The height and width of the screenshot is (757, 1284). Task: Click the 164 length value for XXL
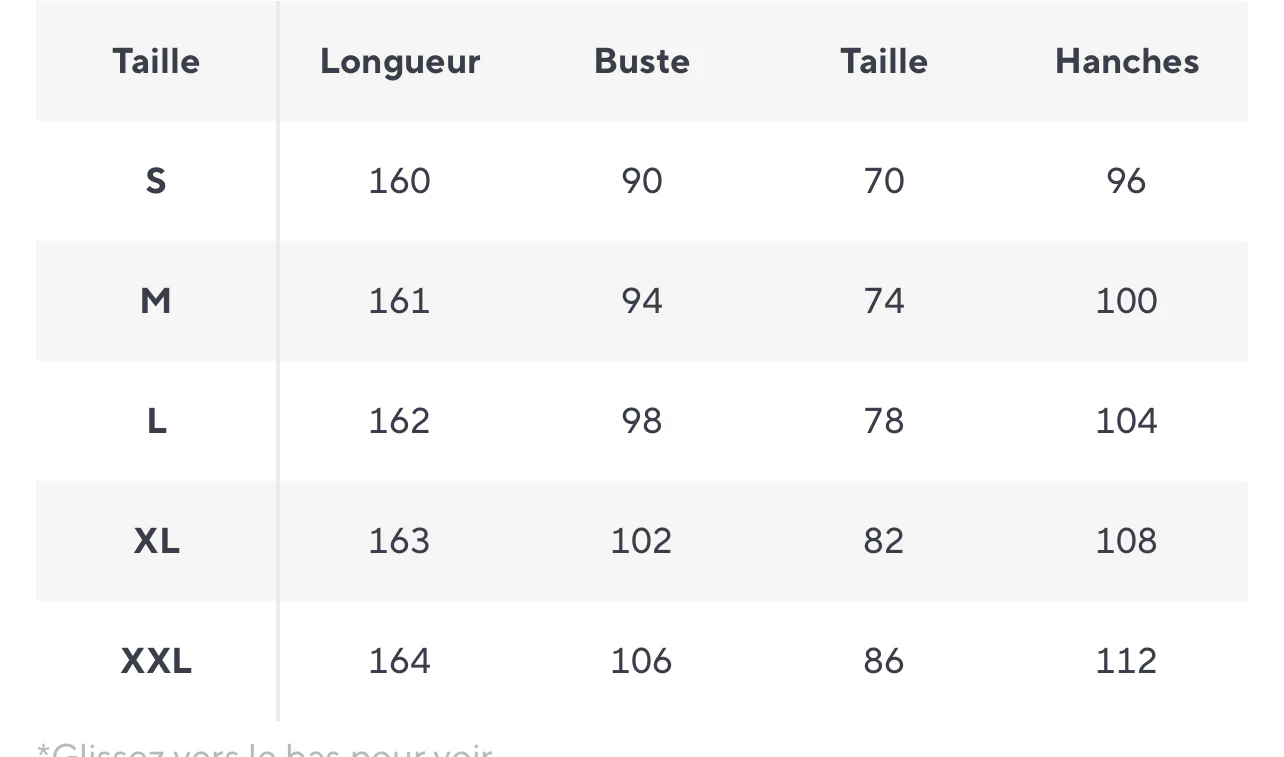pyautogui.click(x=400, y=661)
